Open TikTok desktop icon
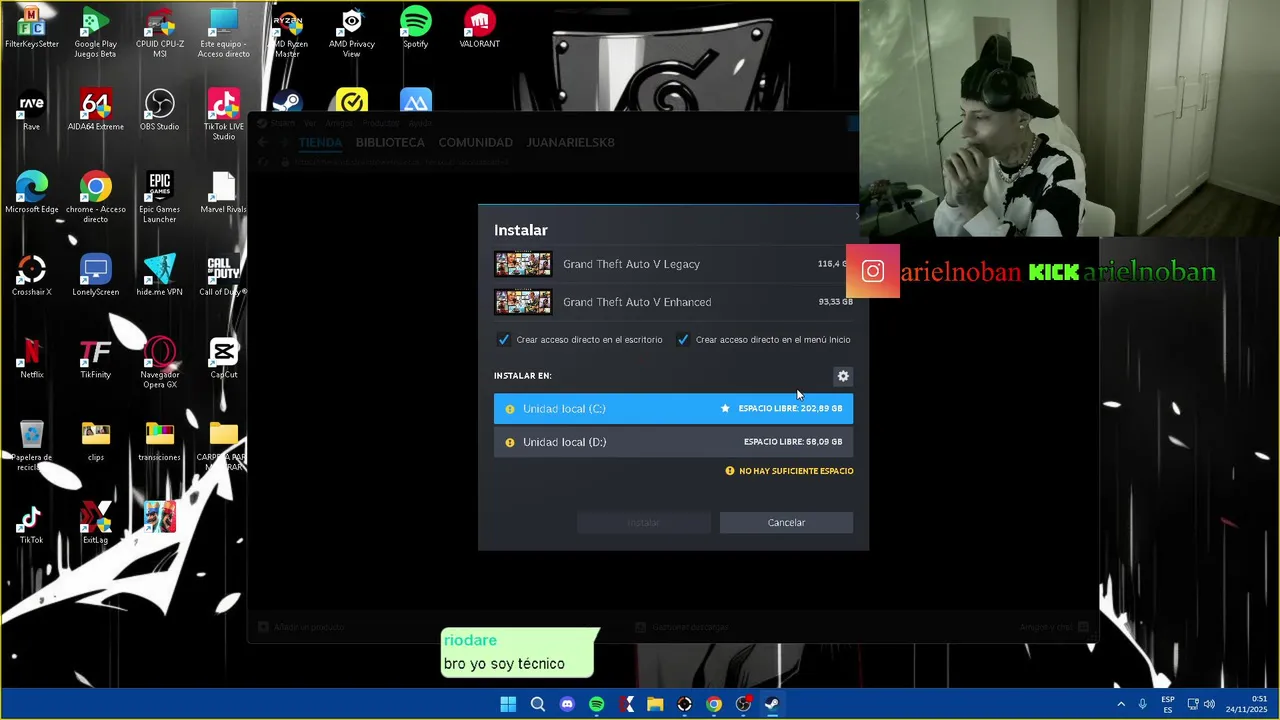The image size is (1280, 720). point(32,524)
